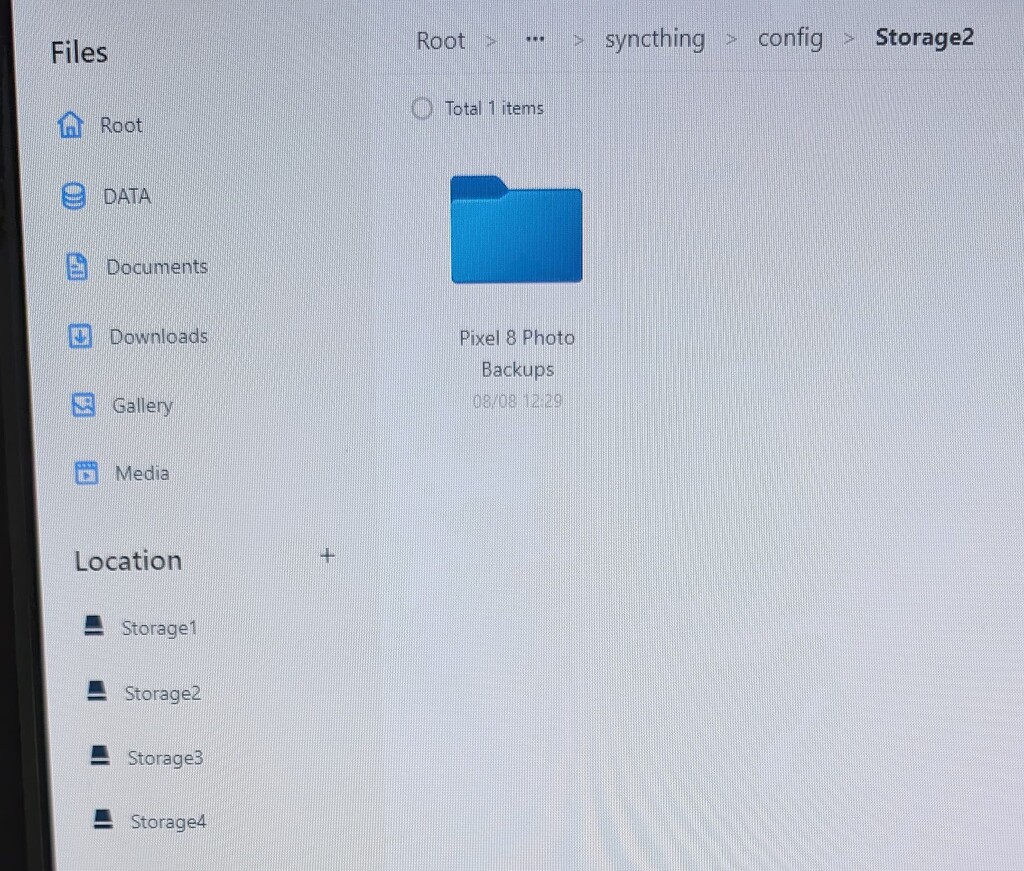Open the Downloads sidebar icon
1024x871 pixels.
point(79,336)
